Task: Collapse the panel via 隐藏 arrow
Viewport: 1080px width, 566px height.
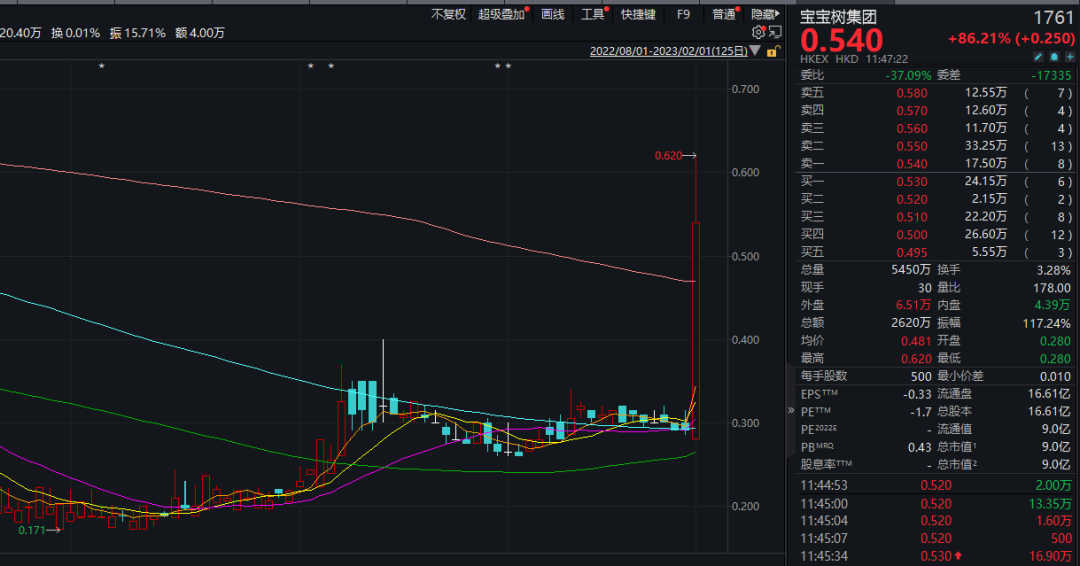Action: pos(765,14)
